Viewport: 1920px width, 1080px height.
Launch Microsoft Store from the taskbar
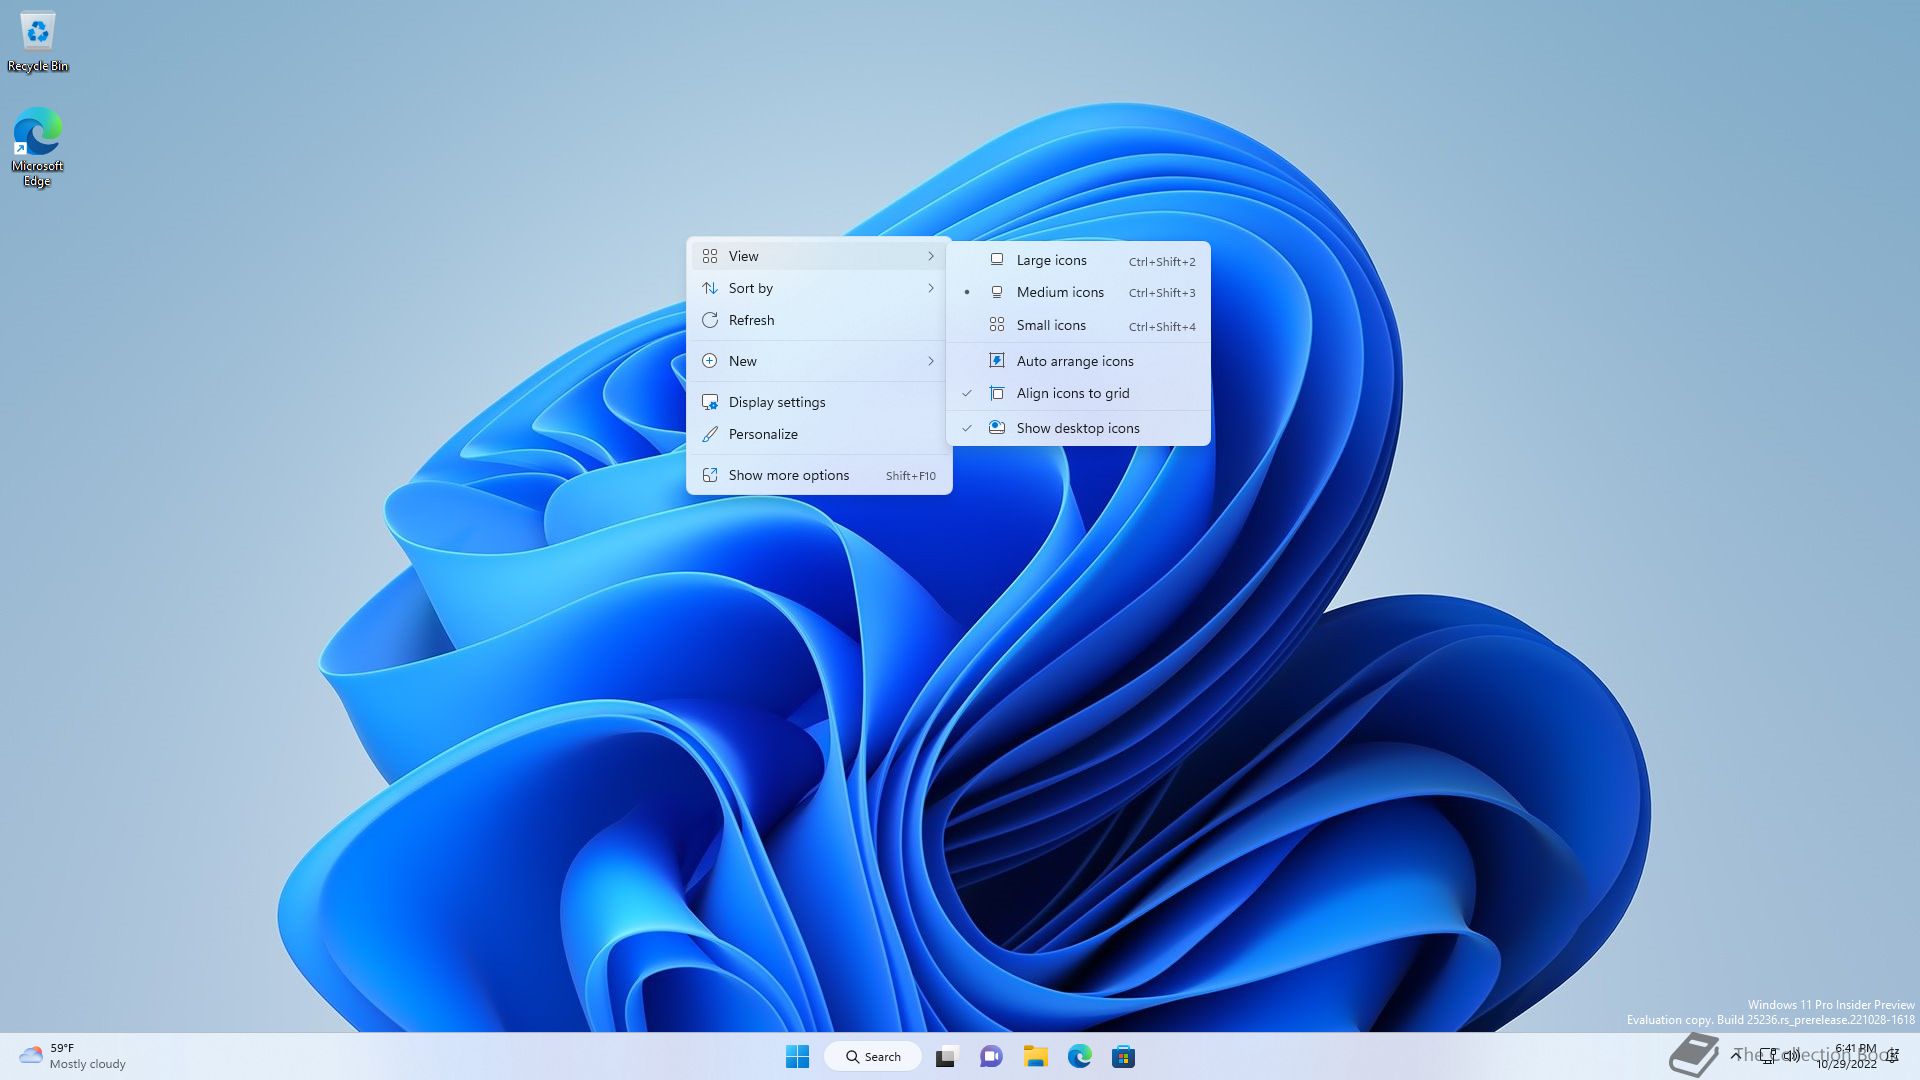coord(1123,1056)
